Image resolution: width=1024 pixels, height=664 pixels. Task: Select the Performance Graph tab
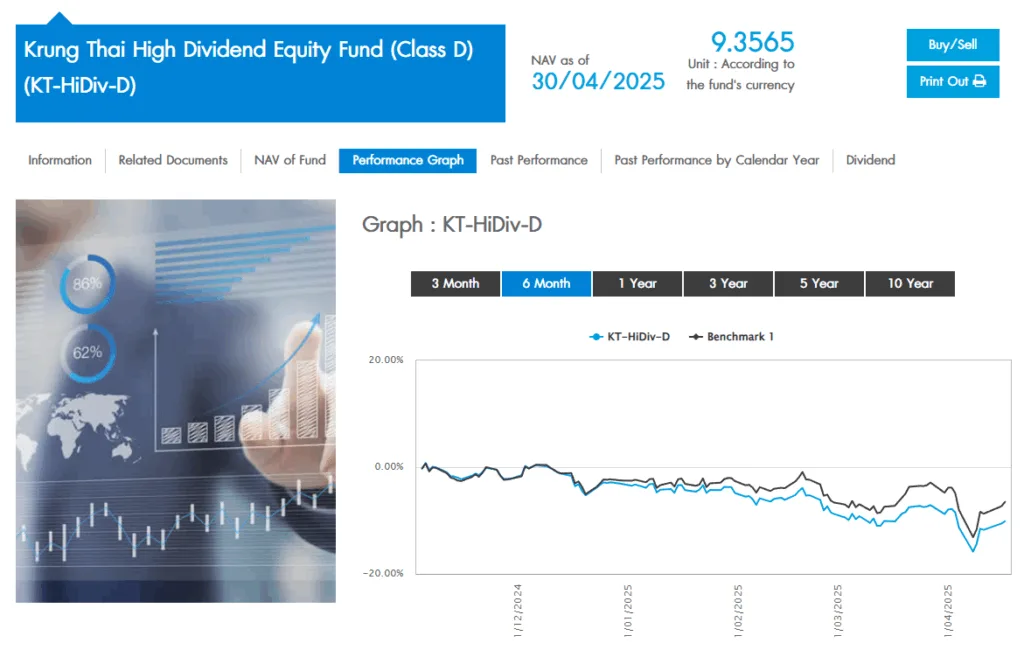click(x=408, y=160)
